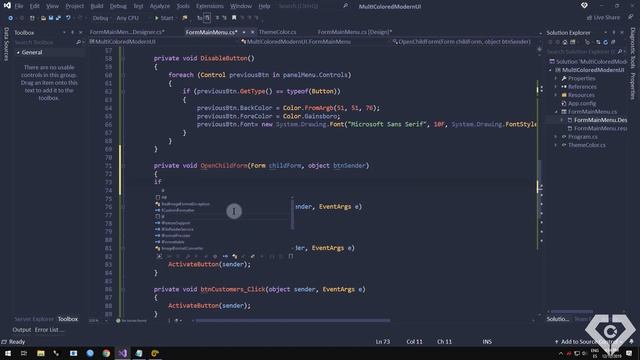
Task: Open the Analyze menu
Action: [x=160, y=6]
